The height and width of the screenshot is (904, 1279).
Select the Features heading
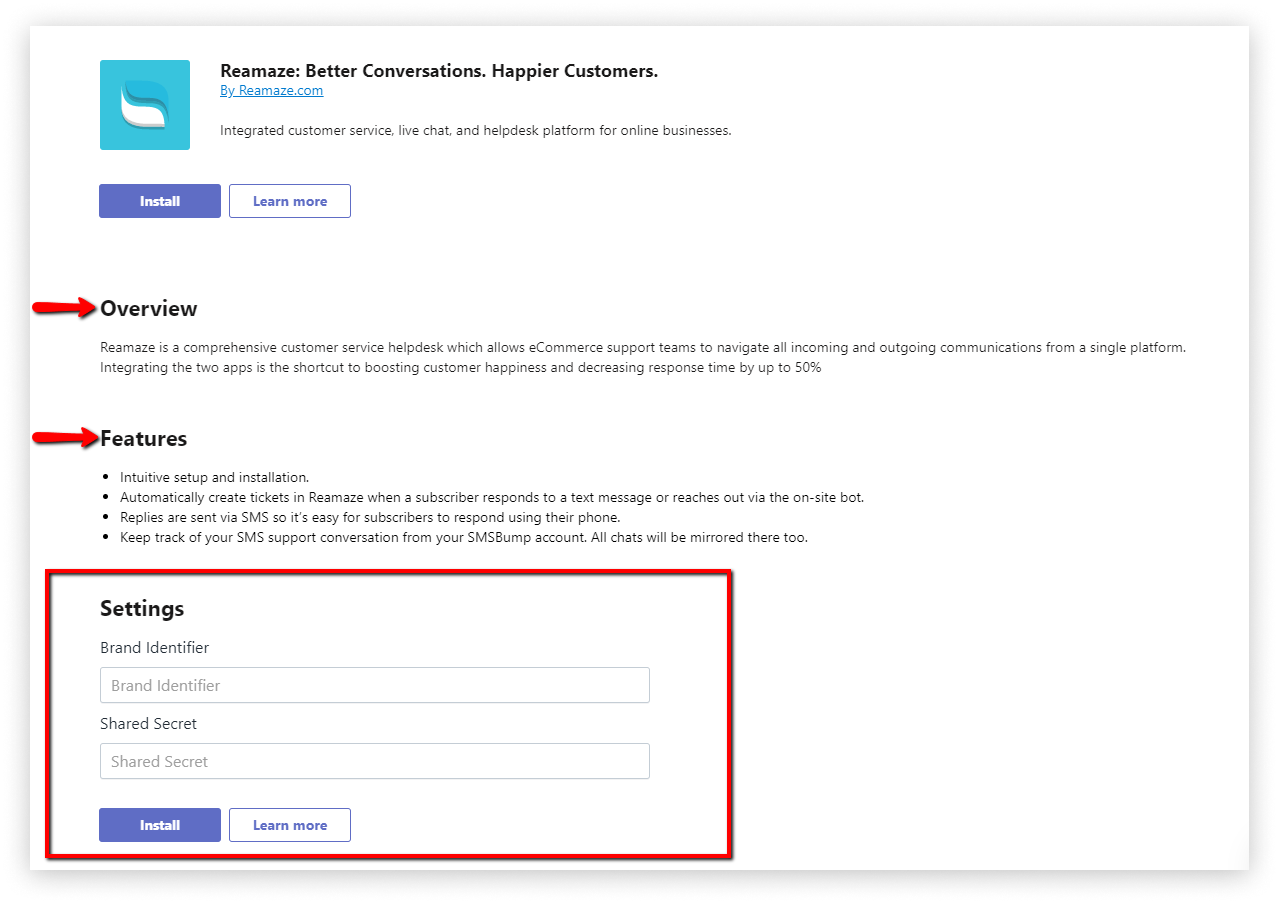144,438
